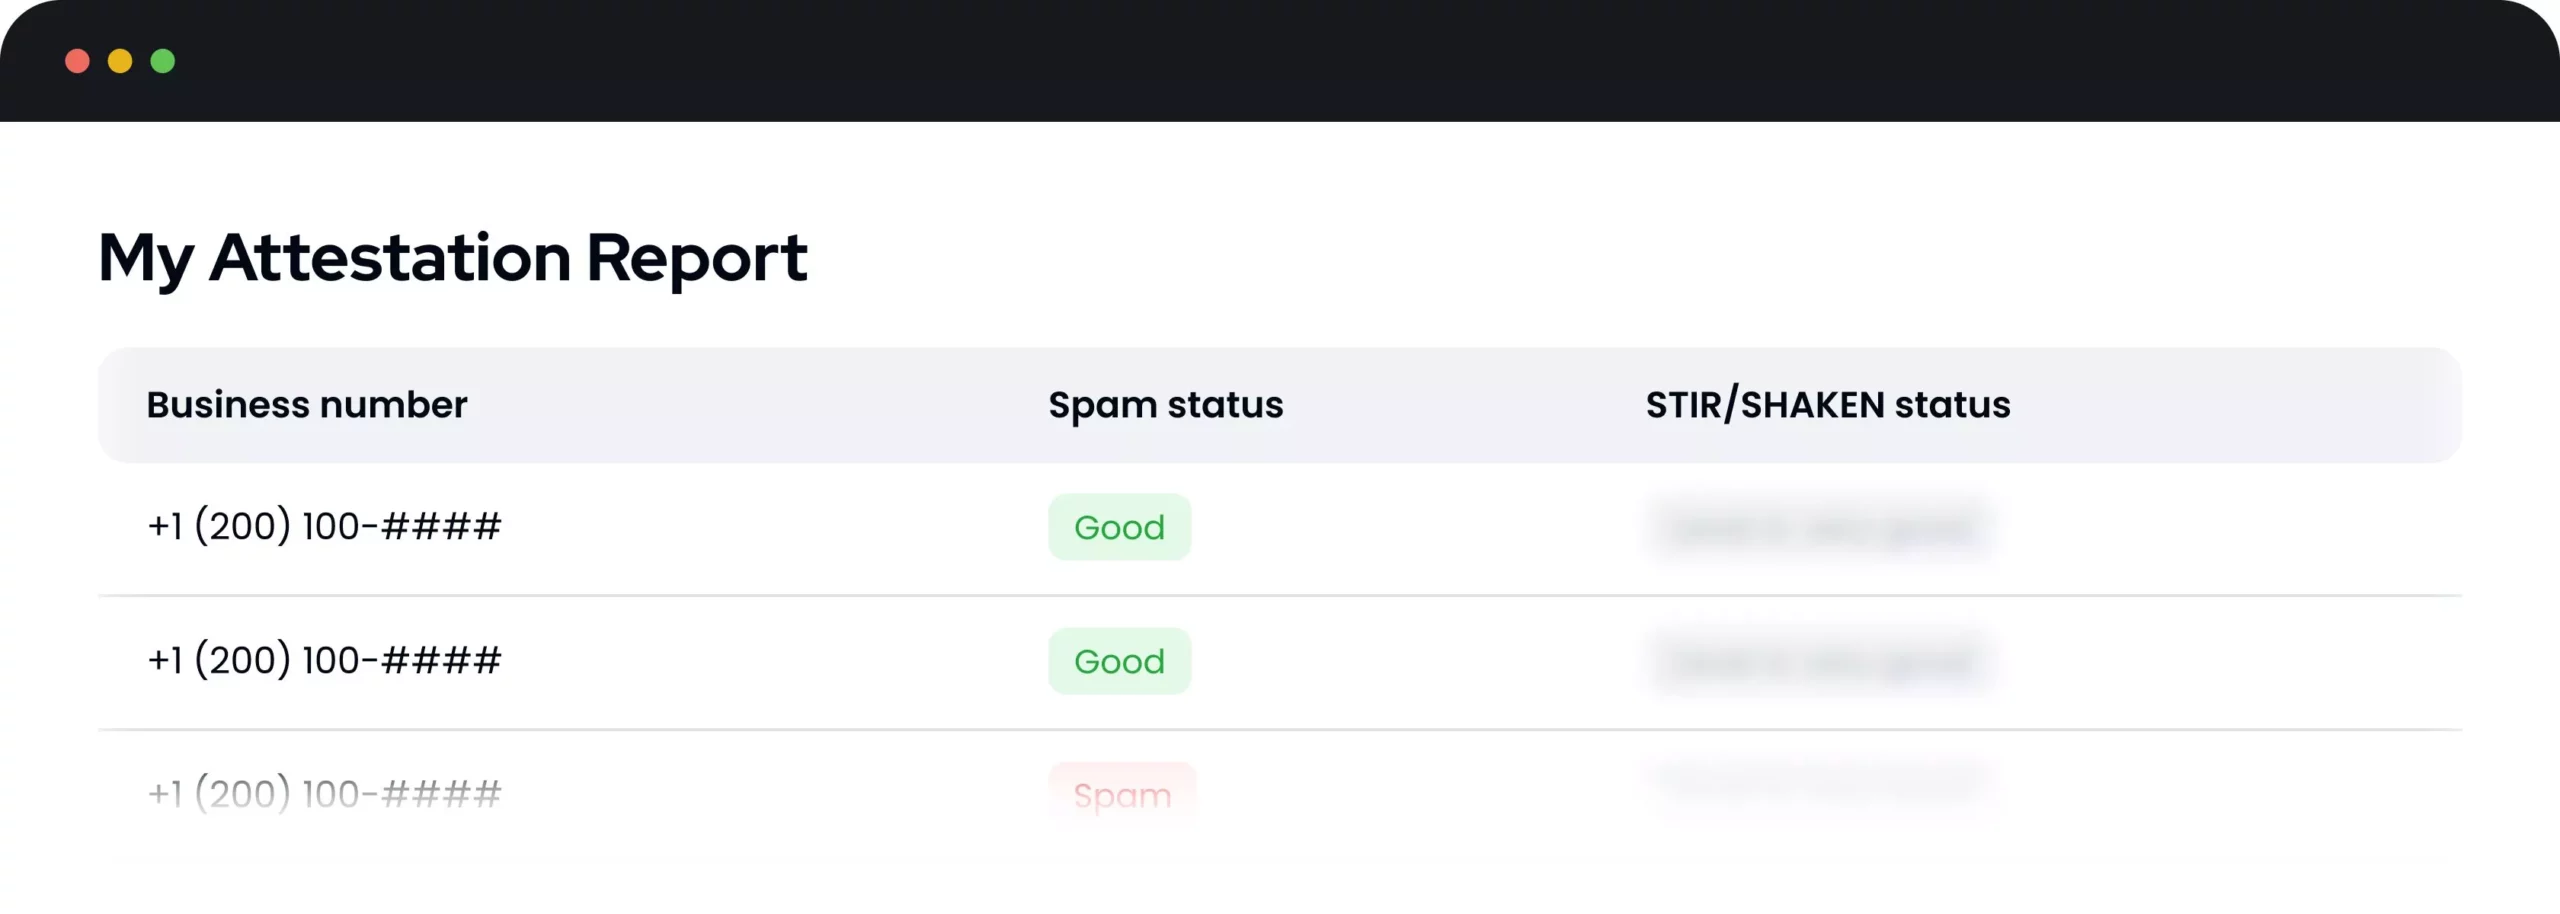2560x914 pixels.
Task: Toggle sorting on the STIR/SHAKEN status column
Action: [x=1828, y=405]
